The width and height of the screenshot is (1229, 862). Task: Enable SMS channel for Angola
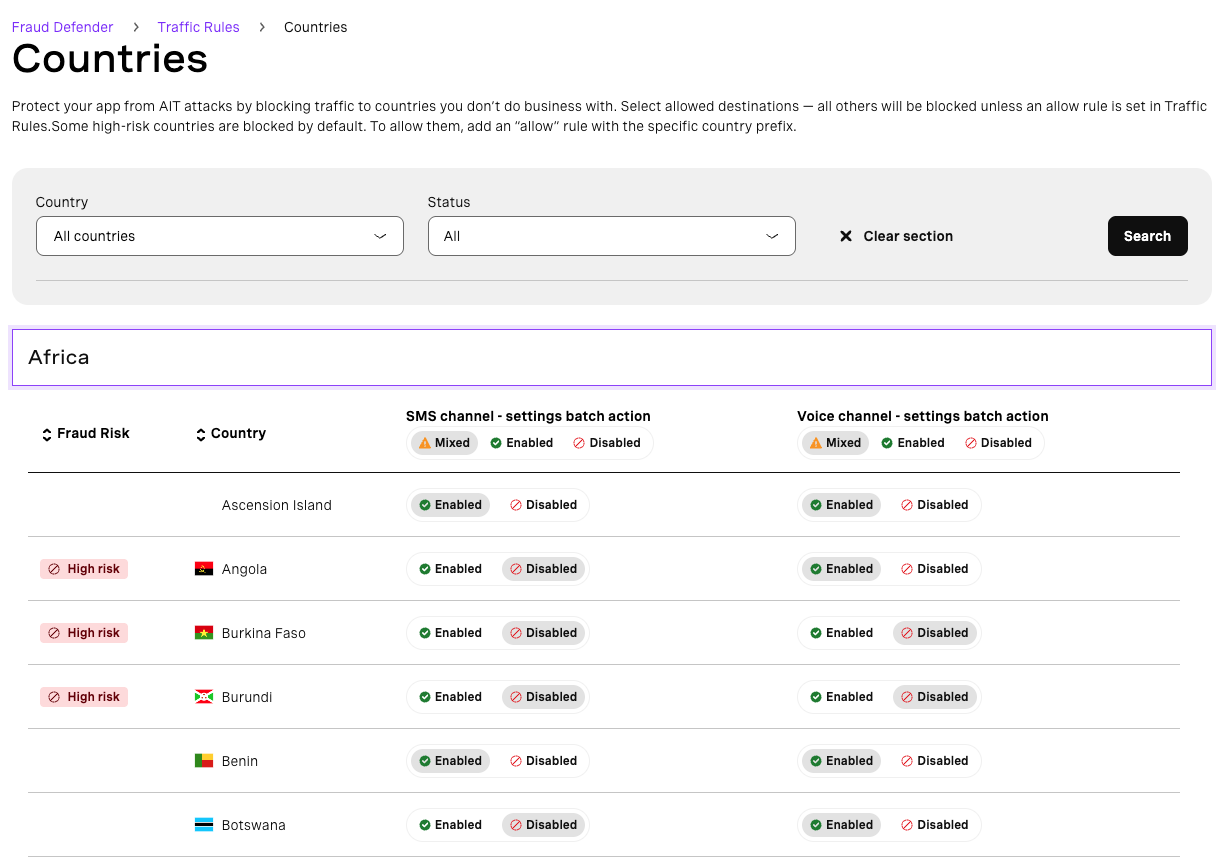coord(450,568)
